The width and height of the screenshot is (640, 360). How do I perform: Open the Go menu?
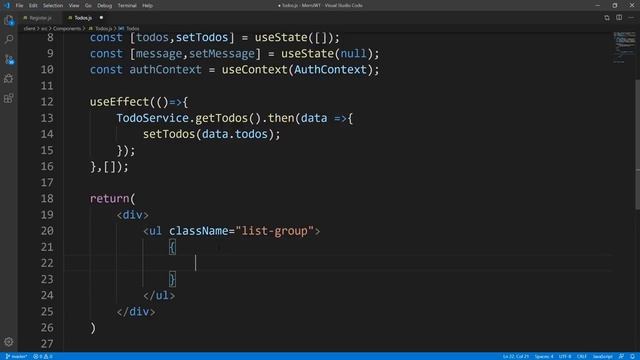coord(88,5)
